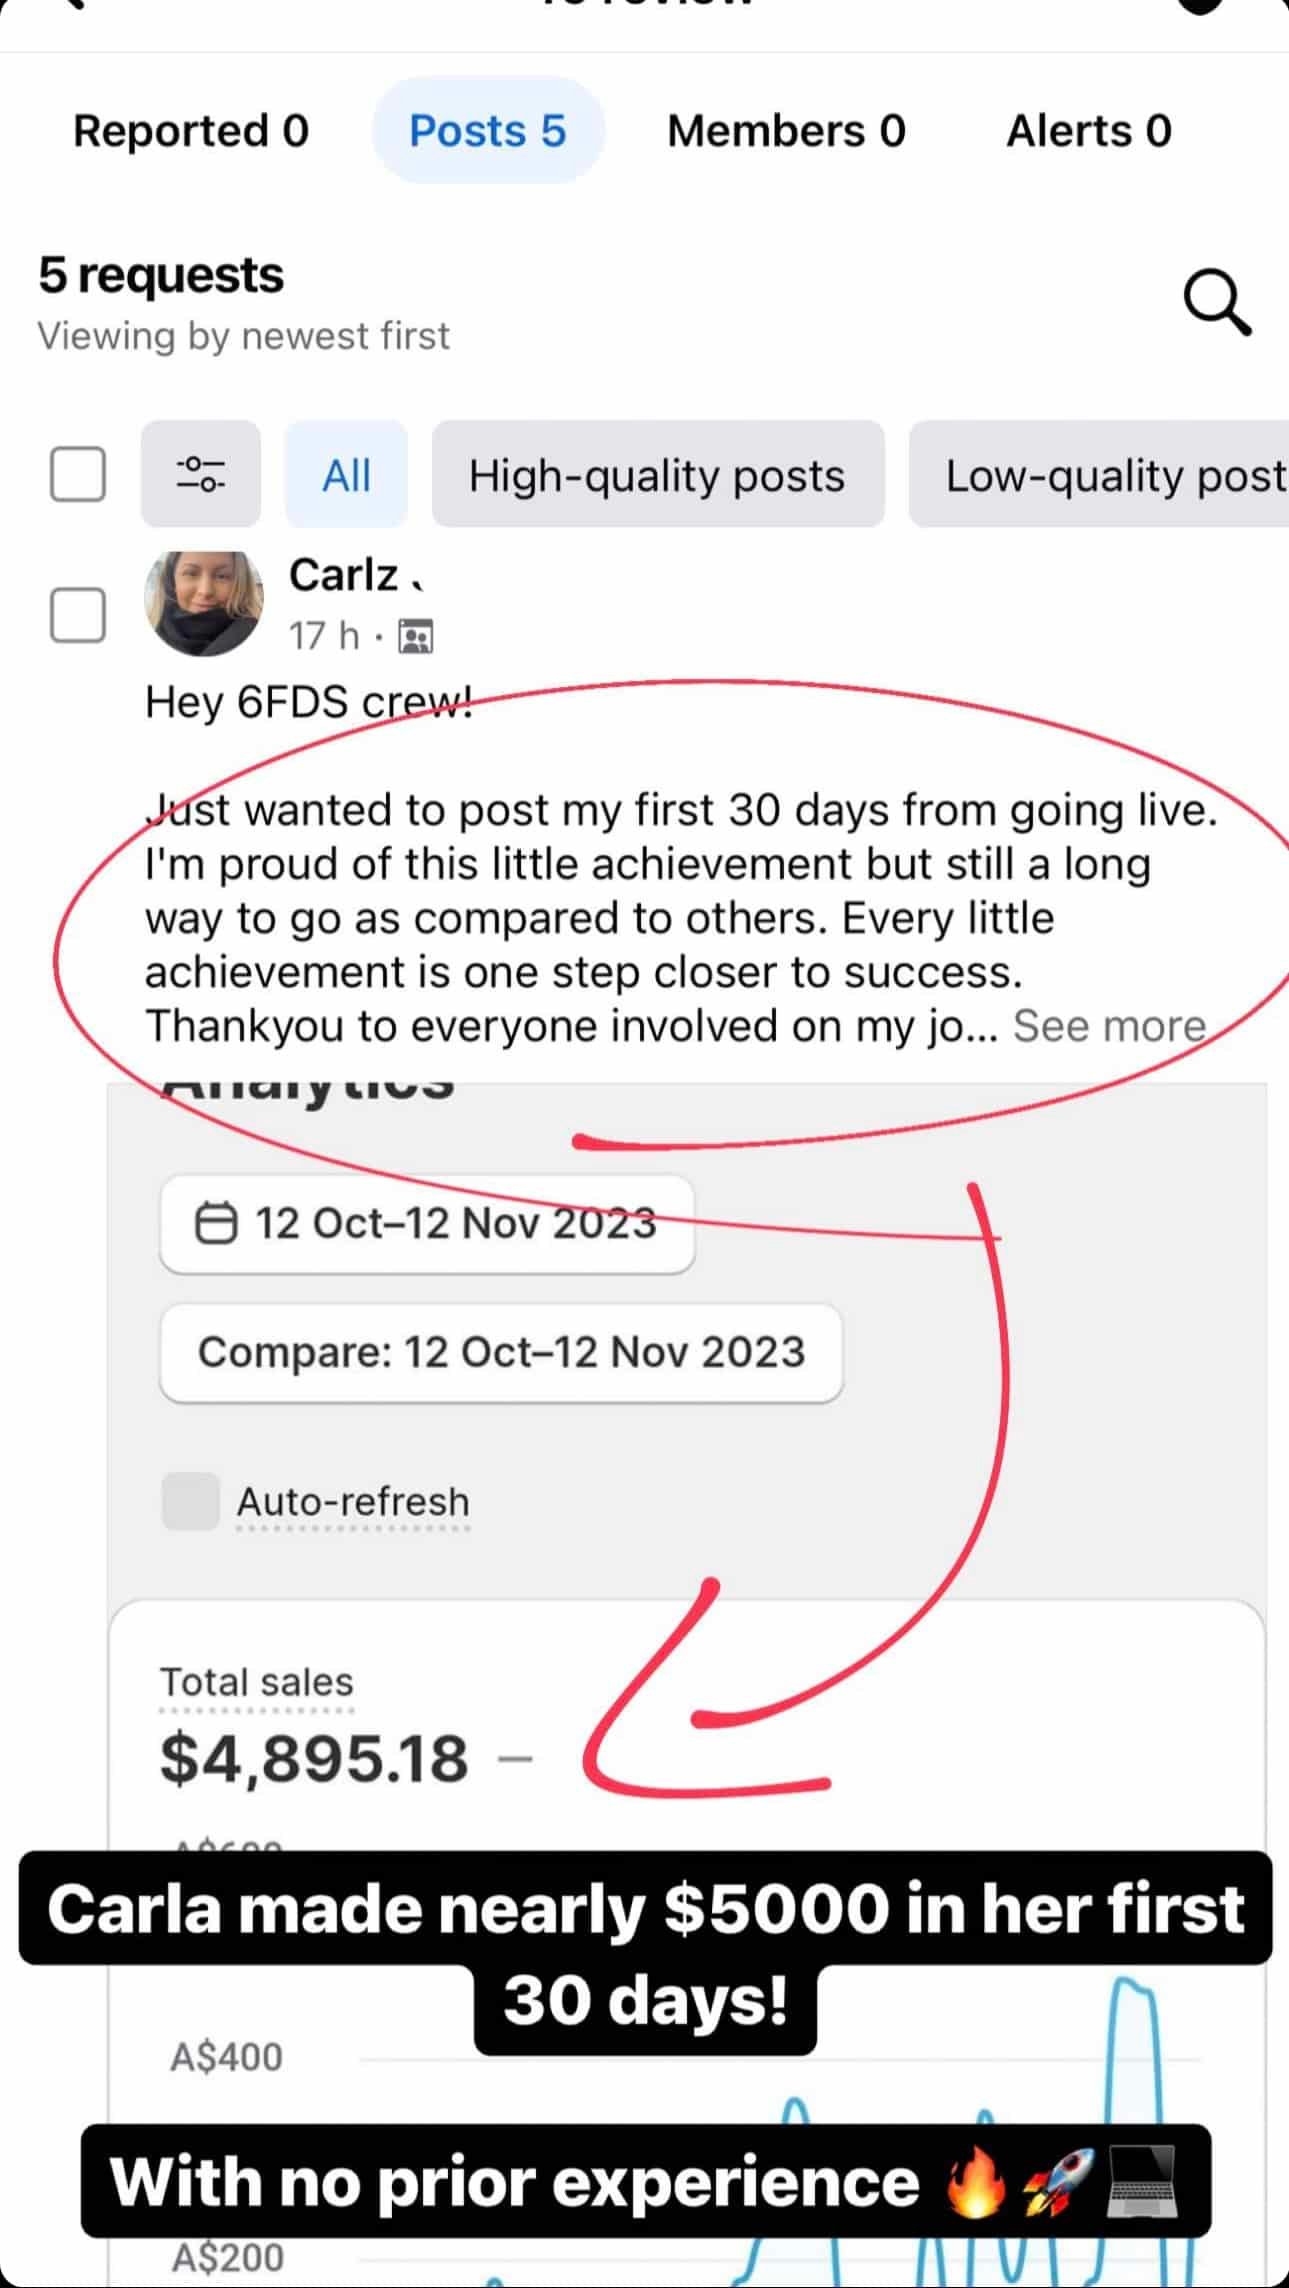
Task: Open the filter sliders icon button
Action: pos(200,474)
